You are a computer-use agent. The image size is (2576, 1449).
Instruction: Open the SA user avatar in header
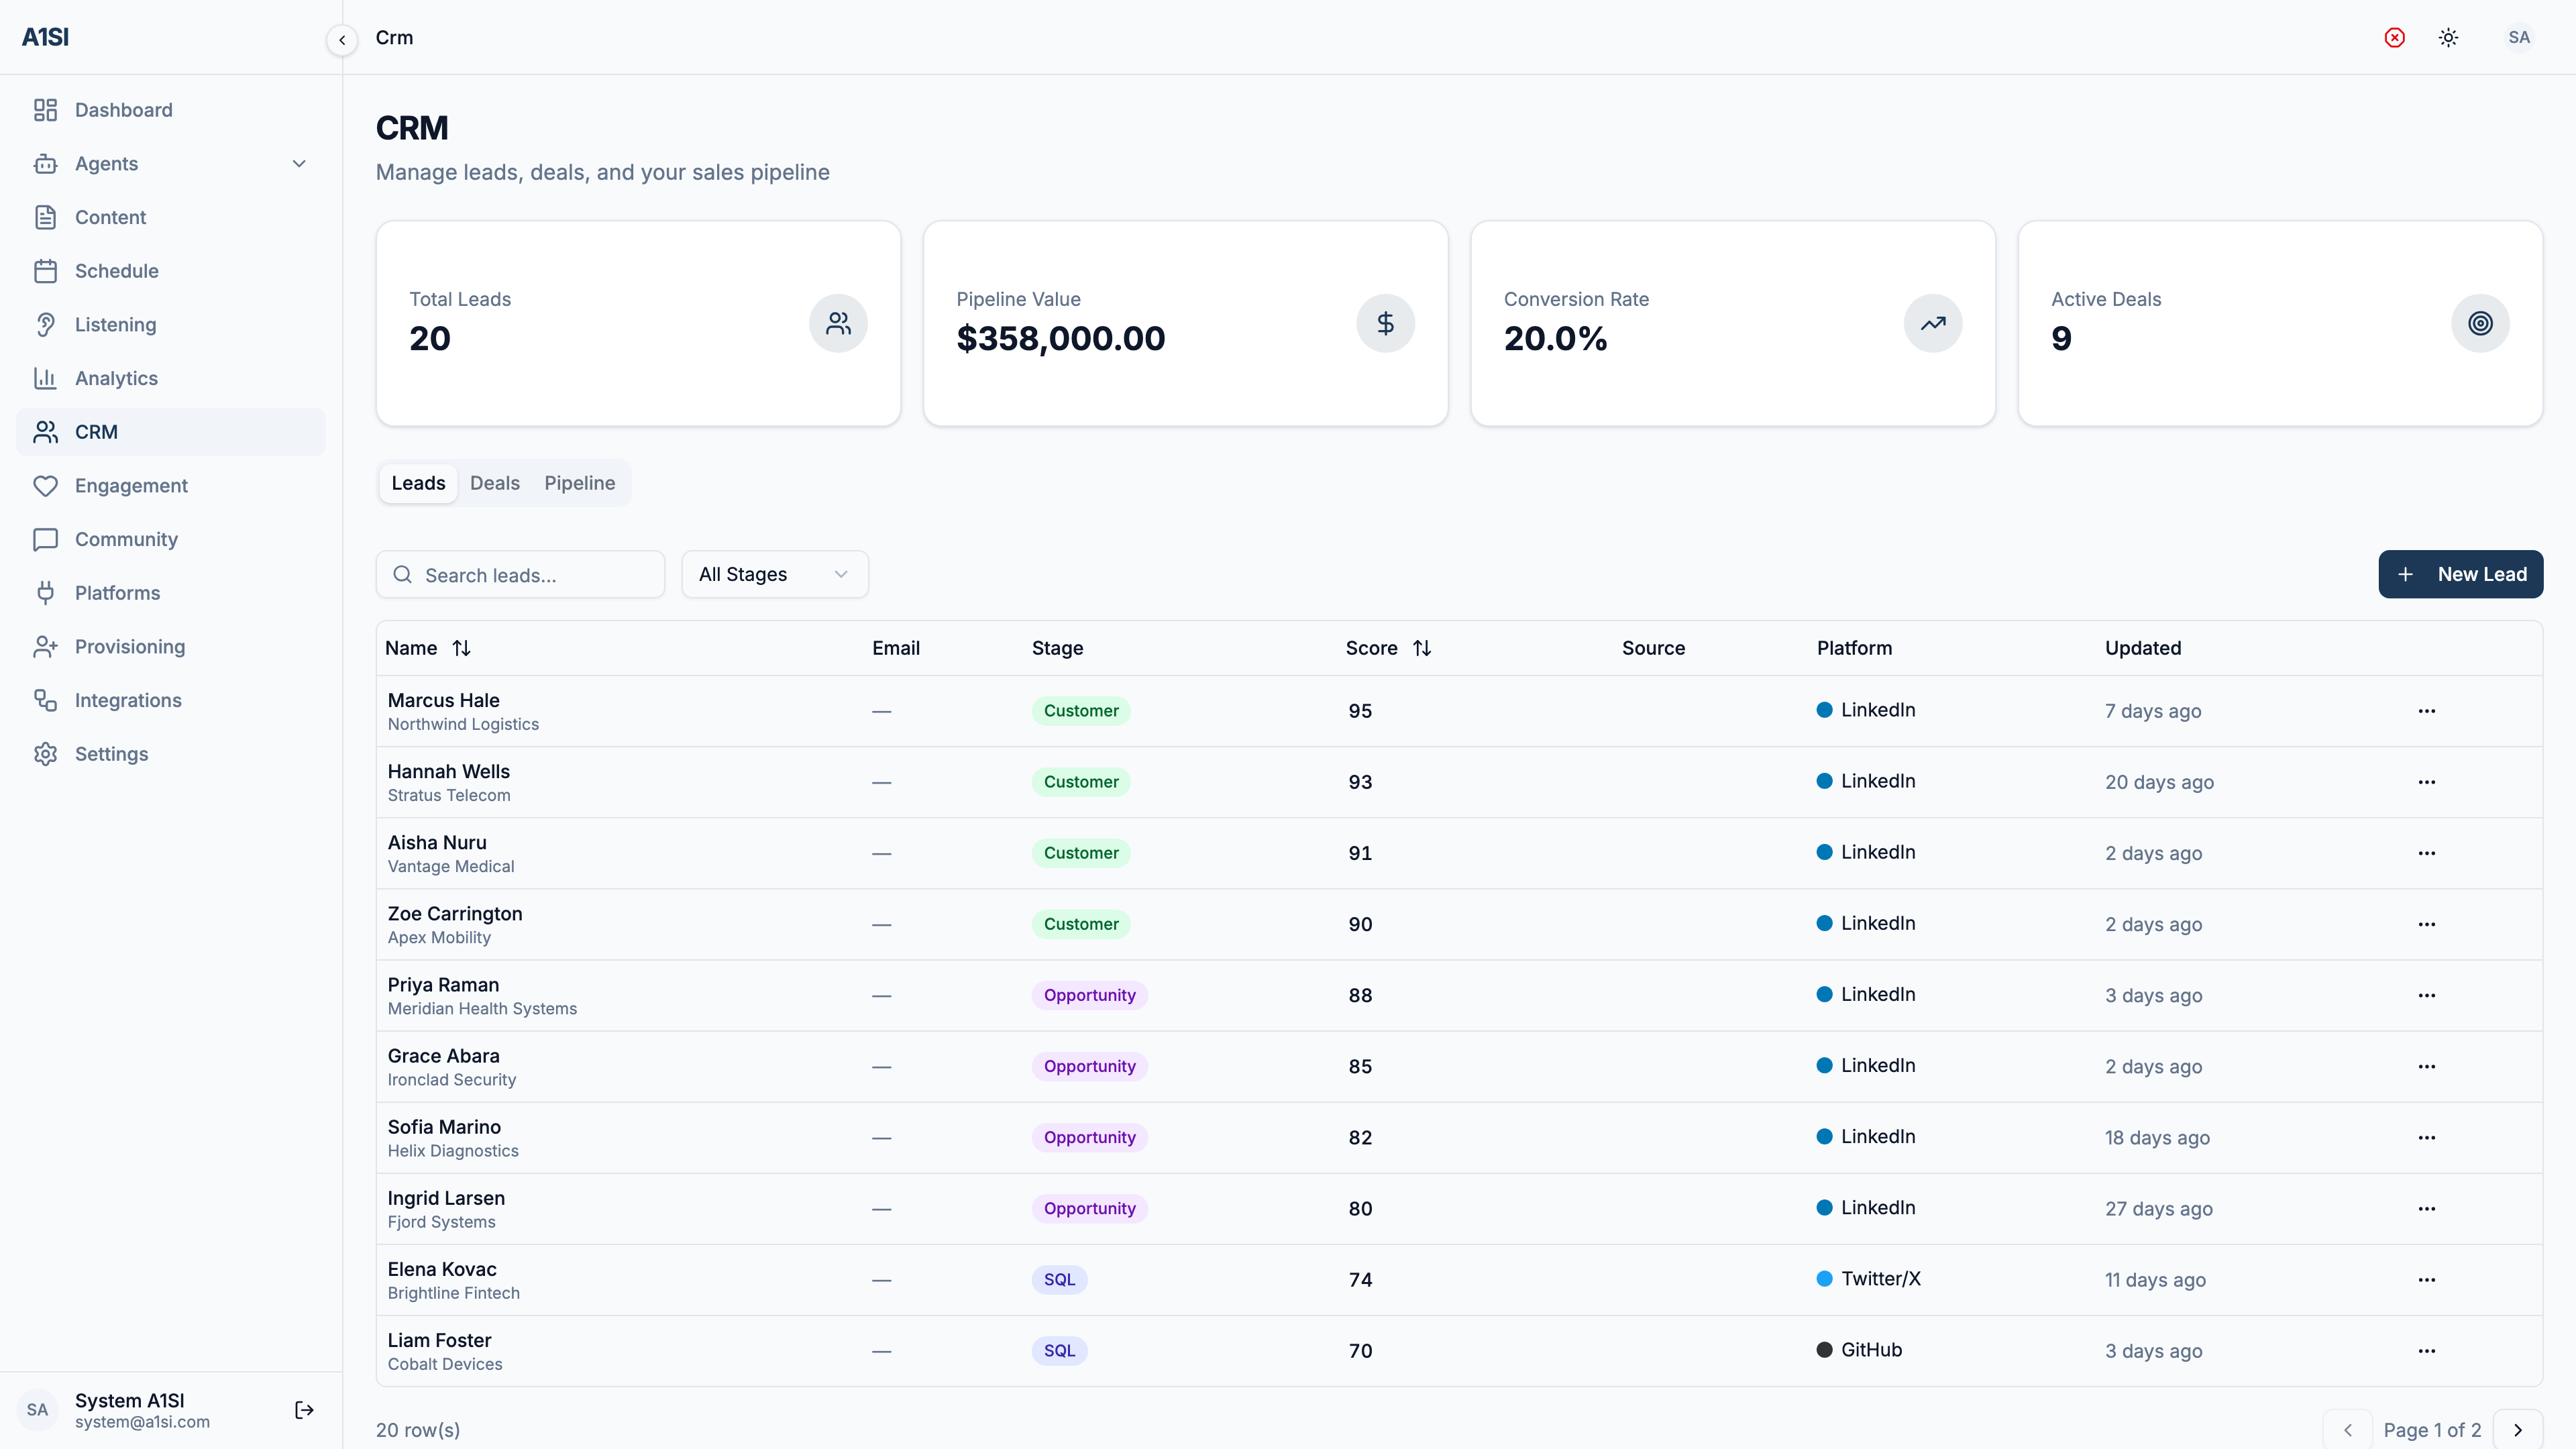[2518, 38]
